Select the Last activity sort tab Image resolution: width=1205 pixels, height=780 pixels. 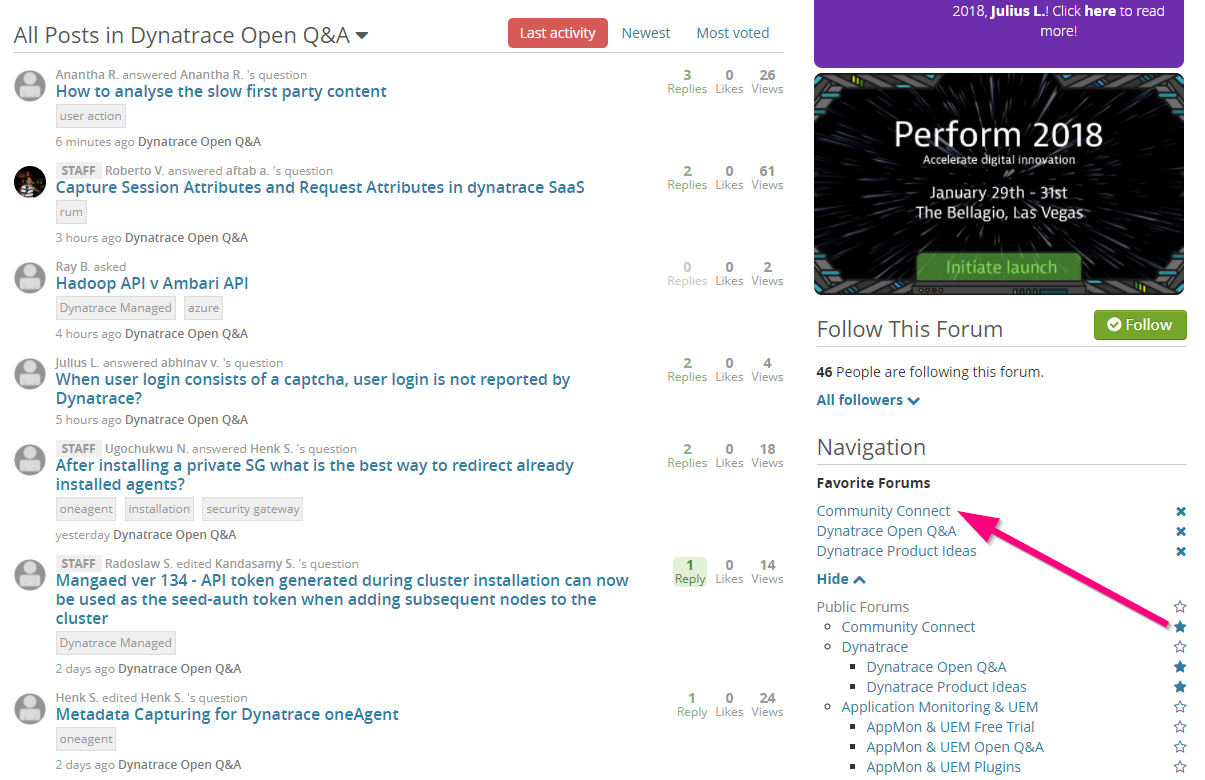click(558, 33)
